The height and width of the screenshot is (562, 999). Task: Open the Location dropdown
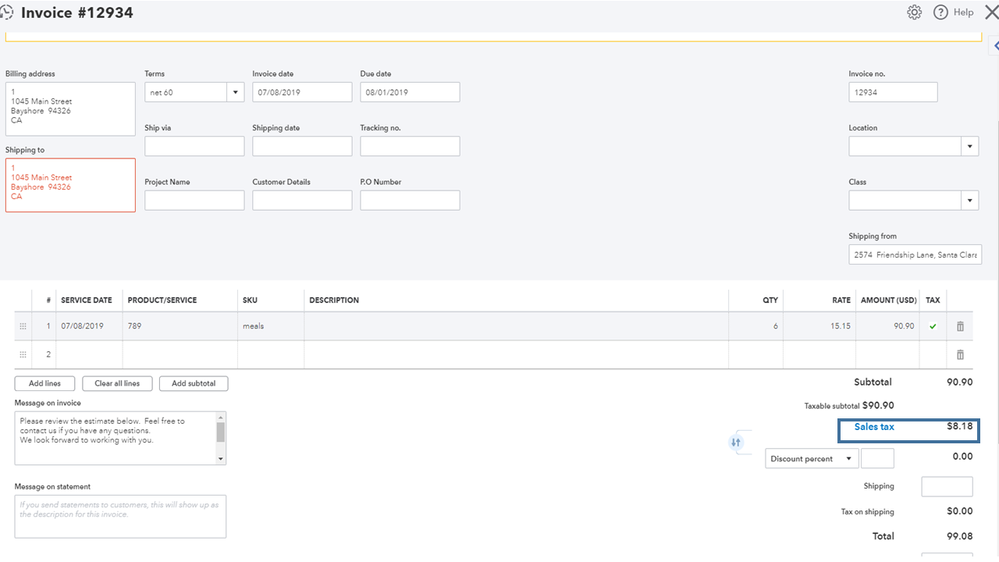[969, 146]
